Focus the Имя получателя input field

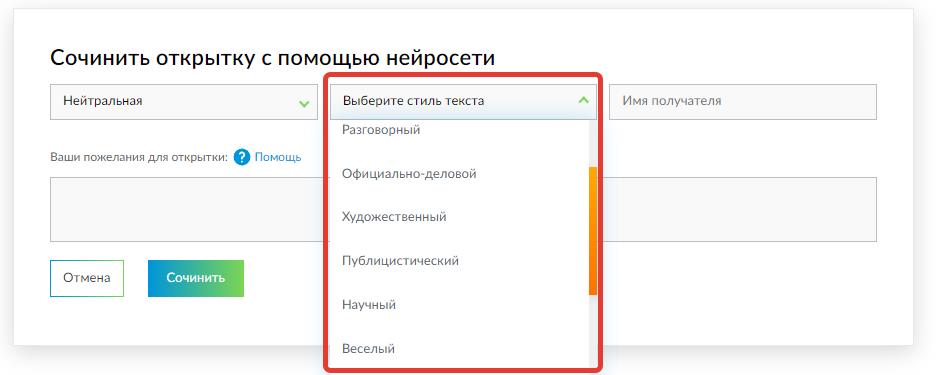[742, 102]
